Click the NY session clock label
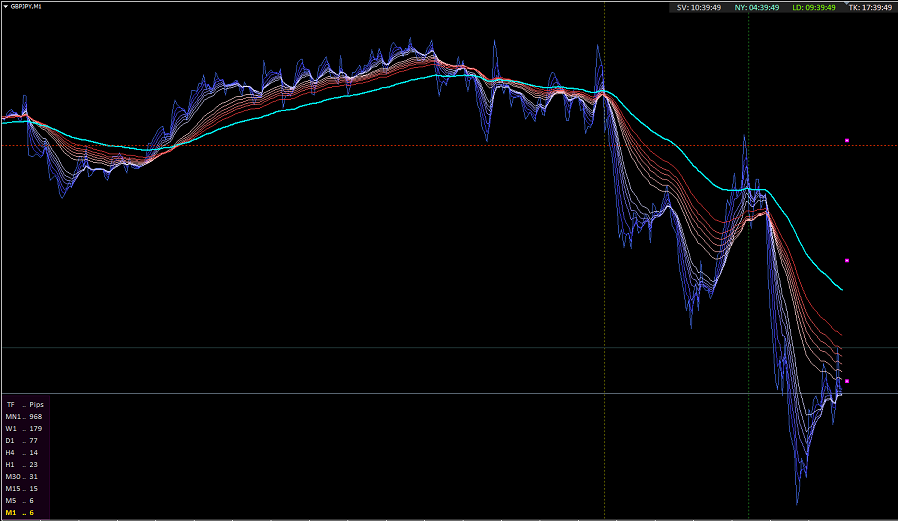The width and height of the screenshot is (898, 521). [757, 7]
